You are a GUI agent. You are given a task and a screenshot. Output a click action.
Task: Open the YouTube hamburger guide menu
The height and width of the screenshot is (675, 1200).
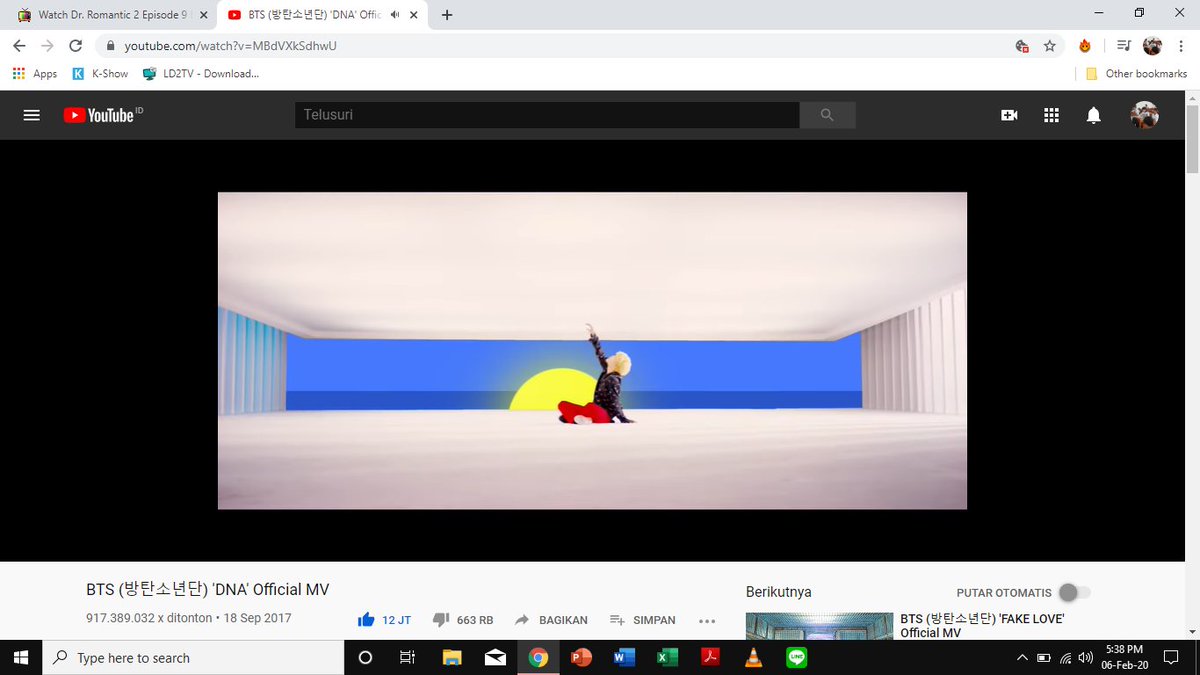[31, 115]
